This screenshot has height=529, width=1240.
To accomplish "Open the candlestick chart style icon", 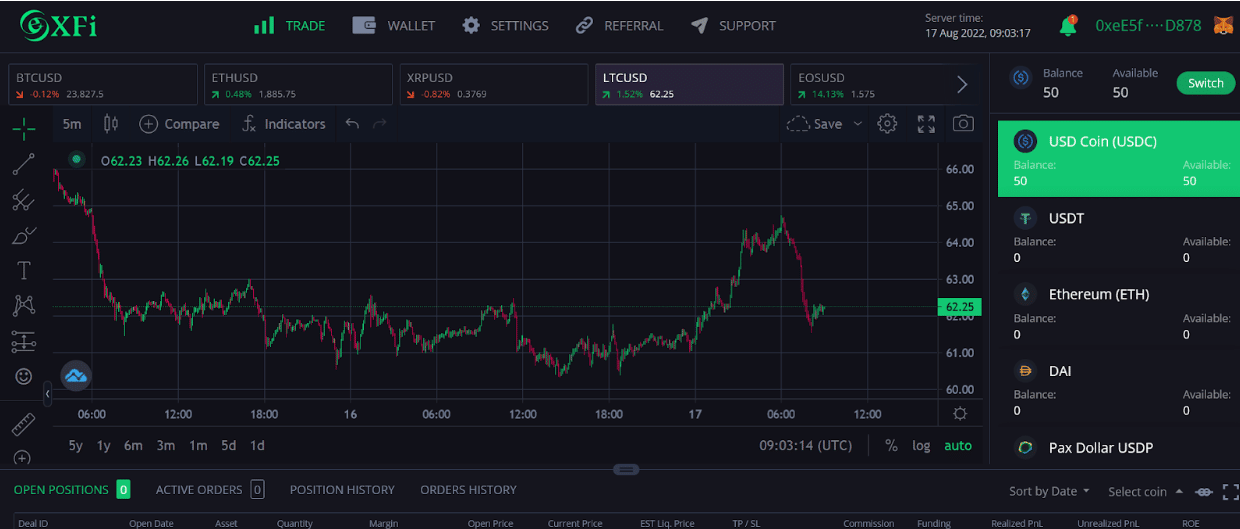I will tap(111, 124).
